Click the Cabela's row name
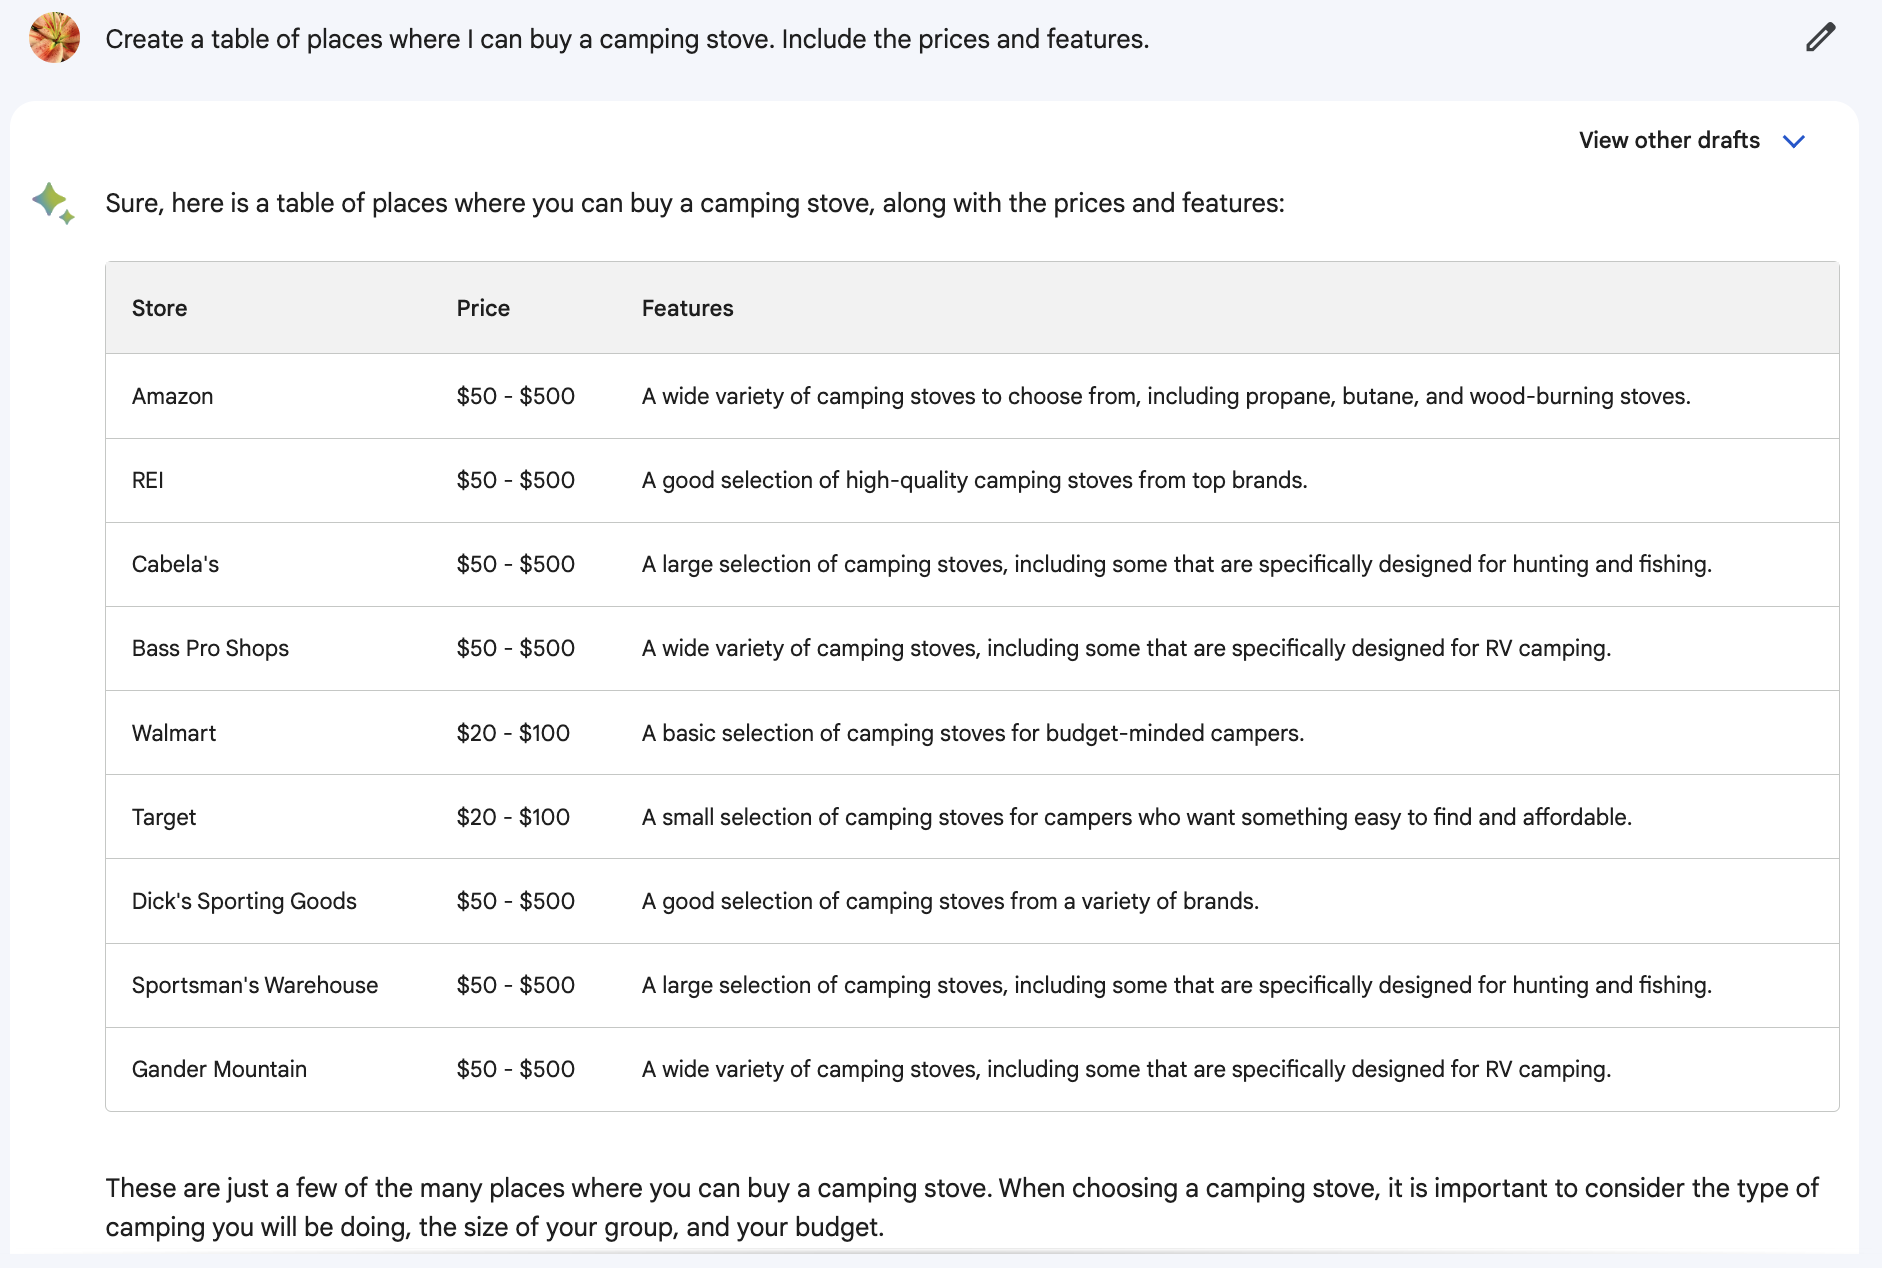This screenshot has height=1268, width=1882. click(x=175, y=564)
